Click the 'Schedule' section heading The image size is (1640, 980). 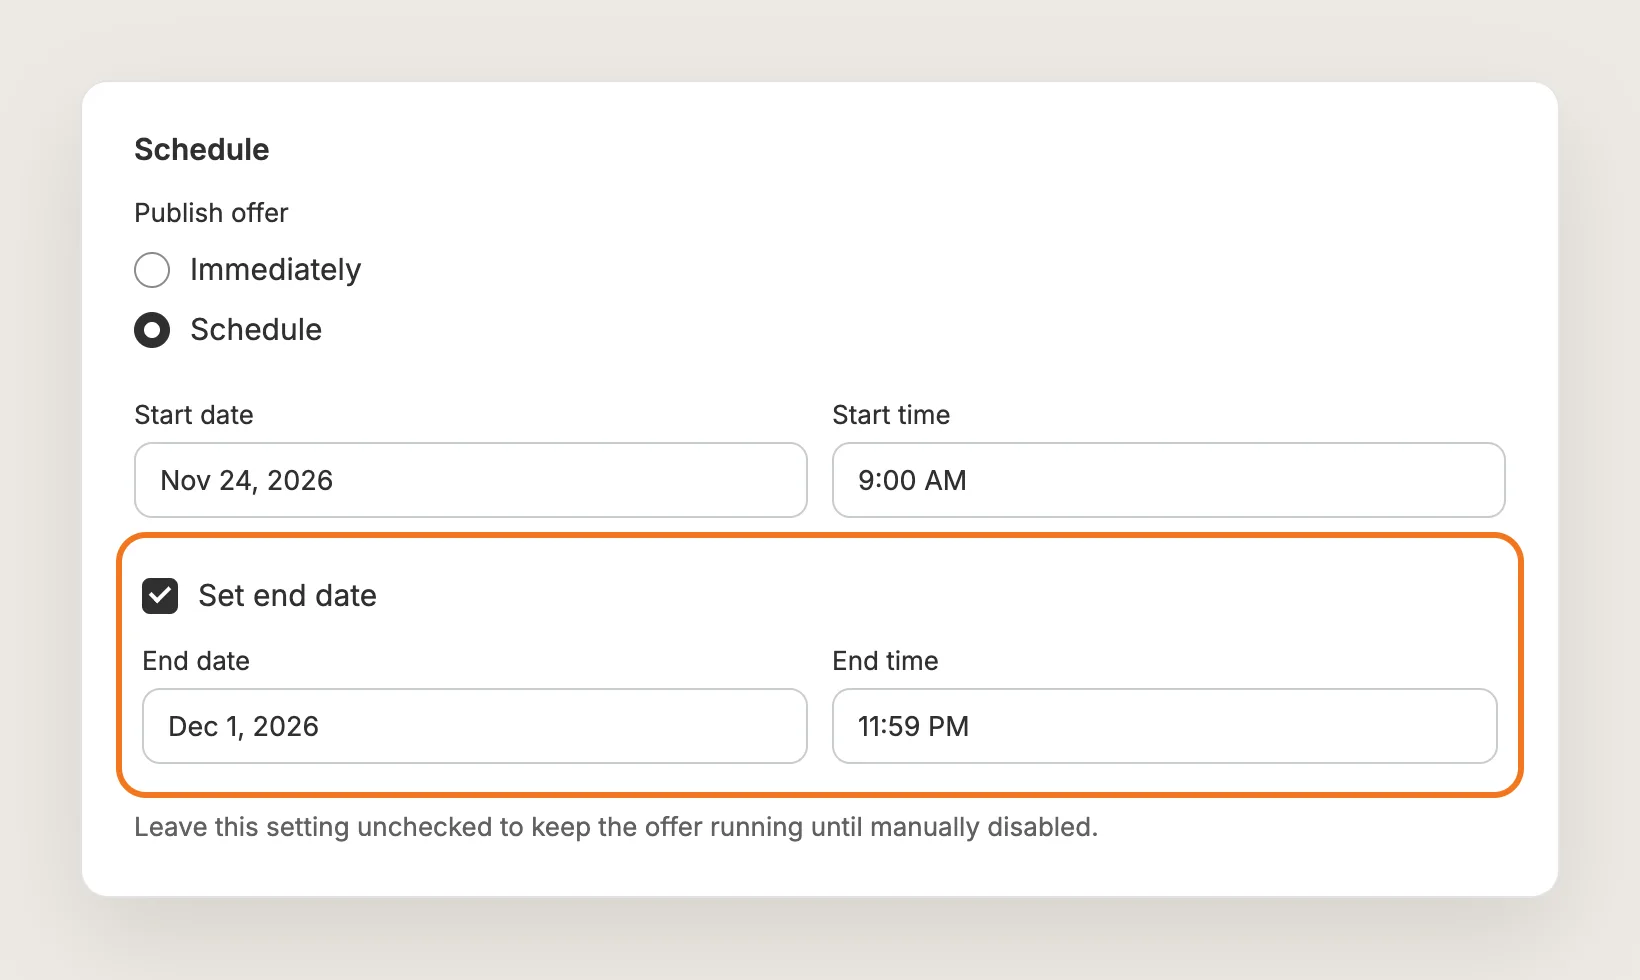(x=202, y=150)
